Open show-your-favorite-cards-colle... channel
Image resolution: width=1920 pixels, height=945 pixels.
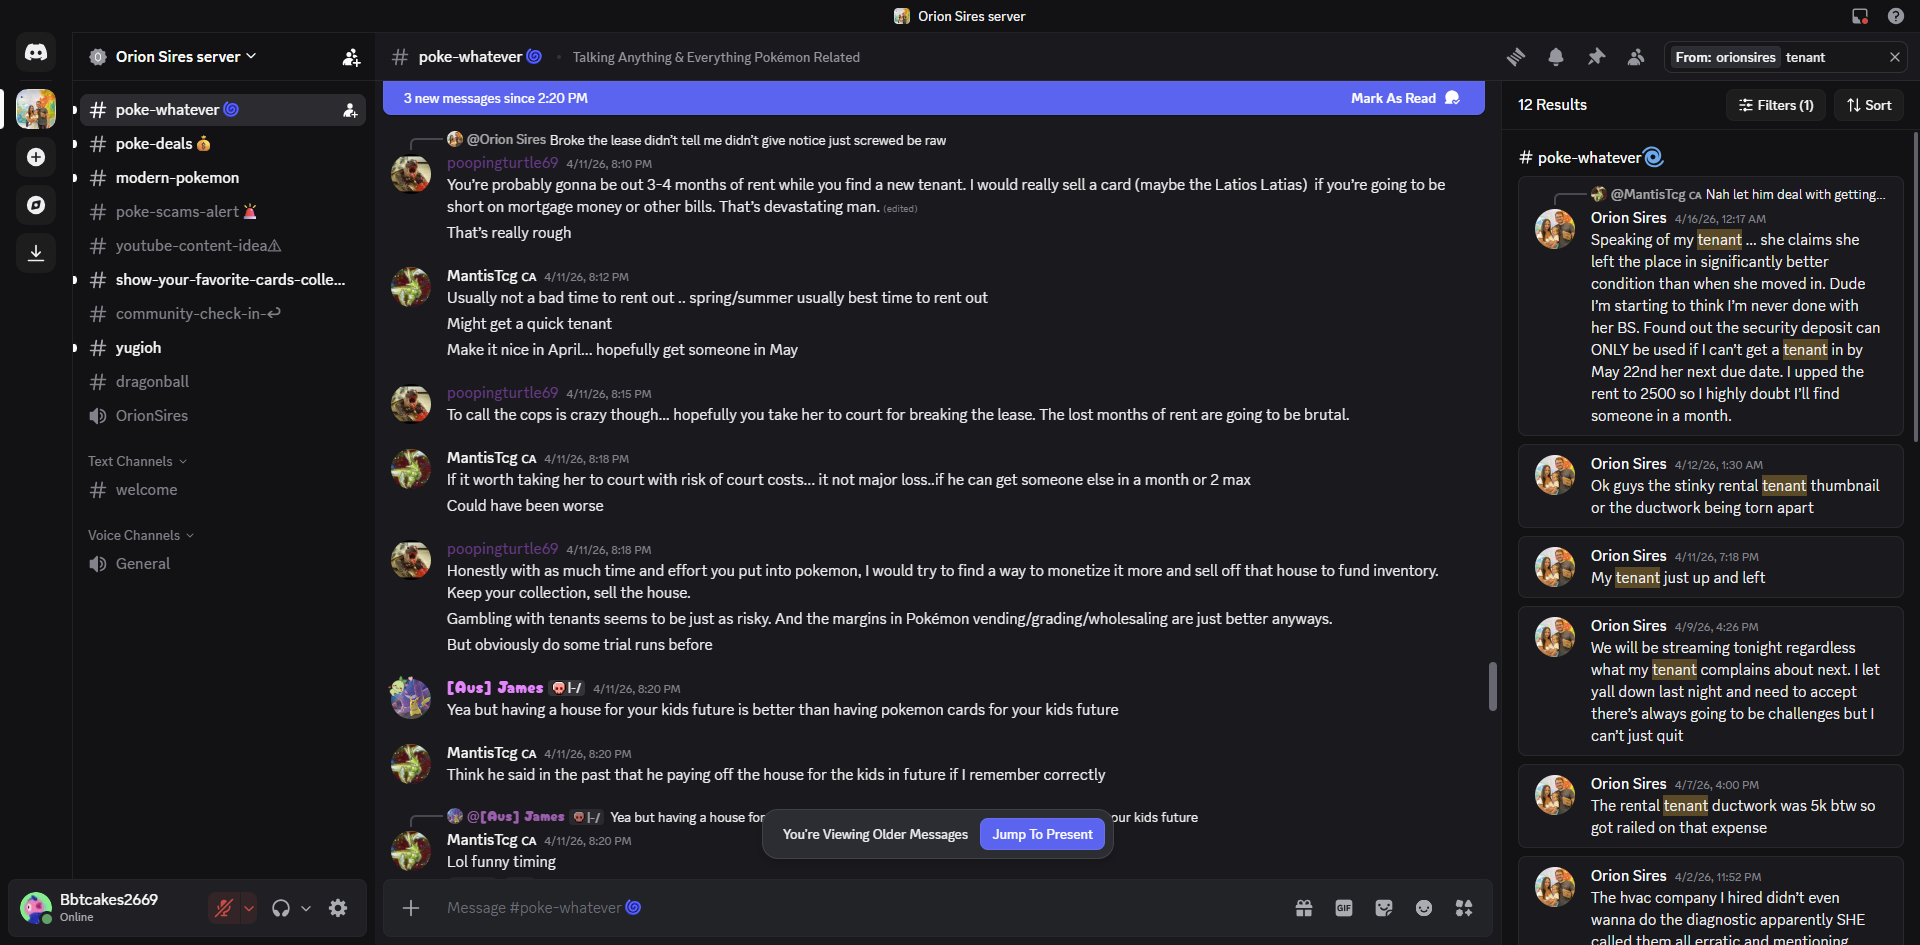click(x=222, y=280)
